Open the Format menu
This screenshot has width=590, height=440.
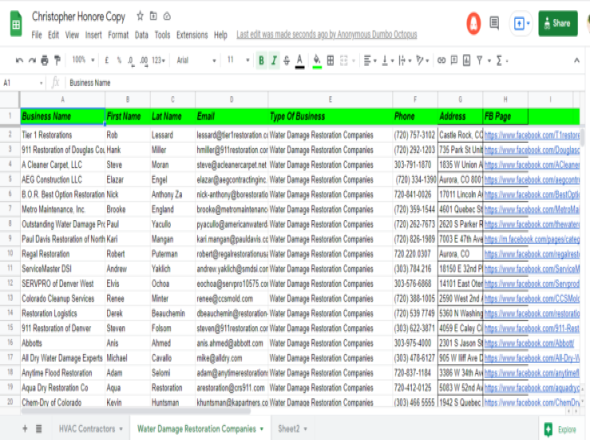[x=118, y=35]
